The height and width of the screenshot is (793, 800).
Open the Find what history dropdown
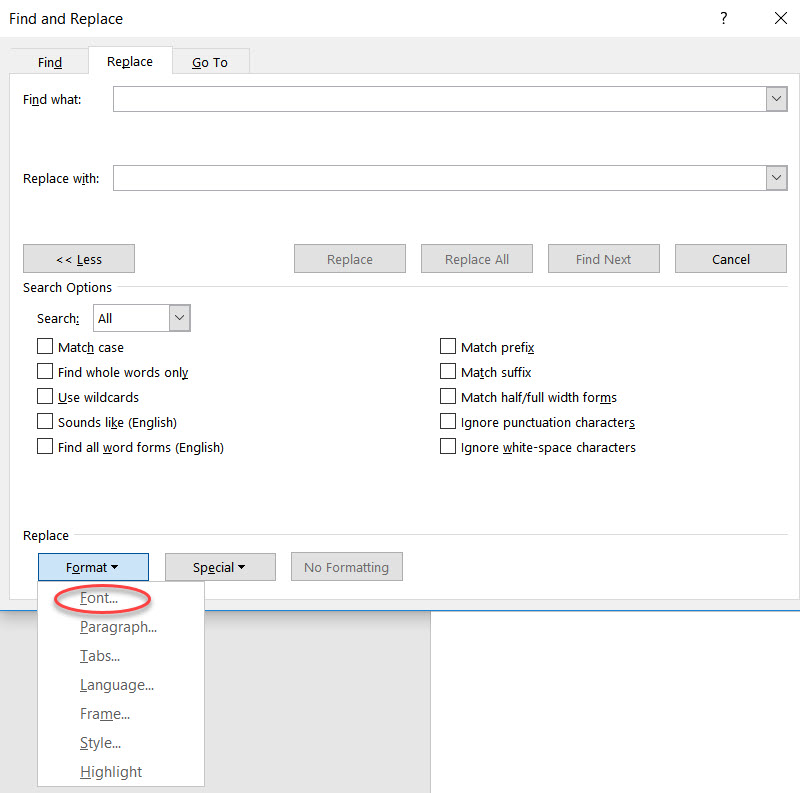[777, 99]
